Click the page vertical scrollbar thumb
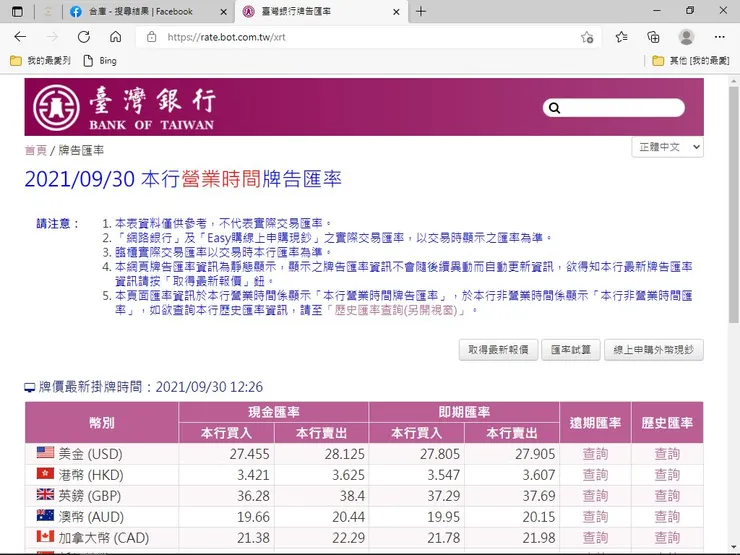Screen dimensions: 740x555 click(733, 205)
